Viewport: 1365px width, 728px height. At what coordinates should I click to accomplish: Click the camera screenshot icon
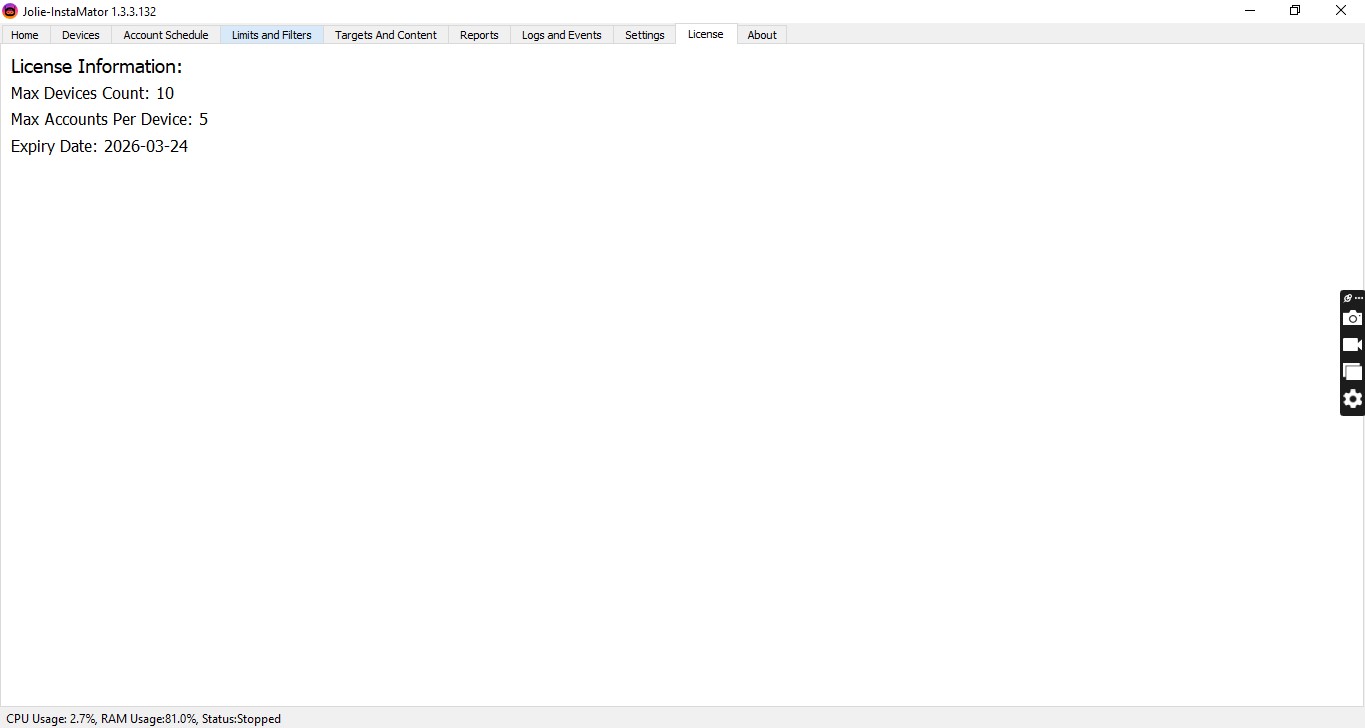pyautogui.click(x=1352, y=318)
